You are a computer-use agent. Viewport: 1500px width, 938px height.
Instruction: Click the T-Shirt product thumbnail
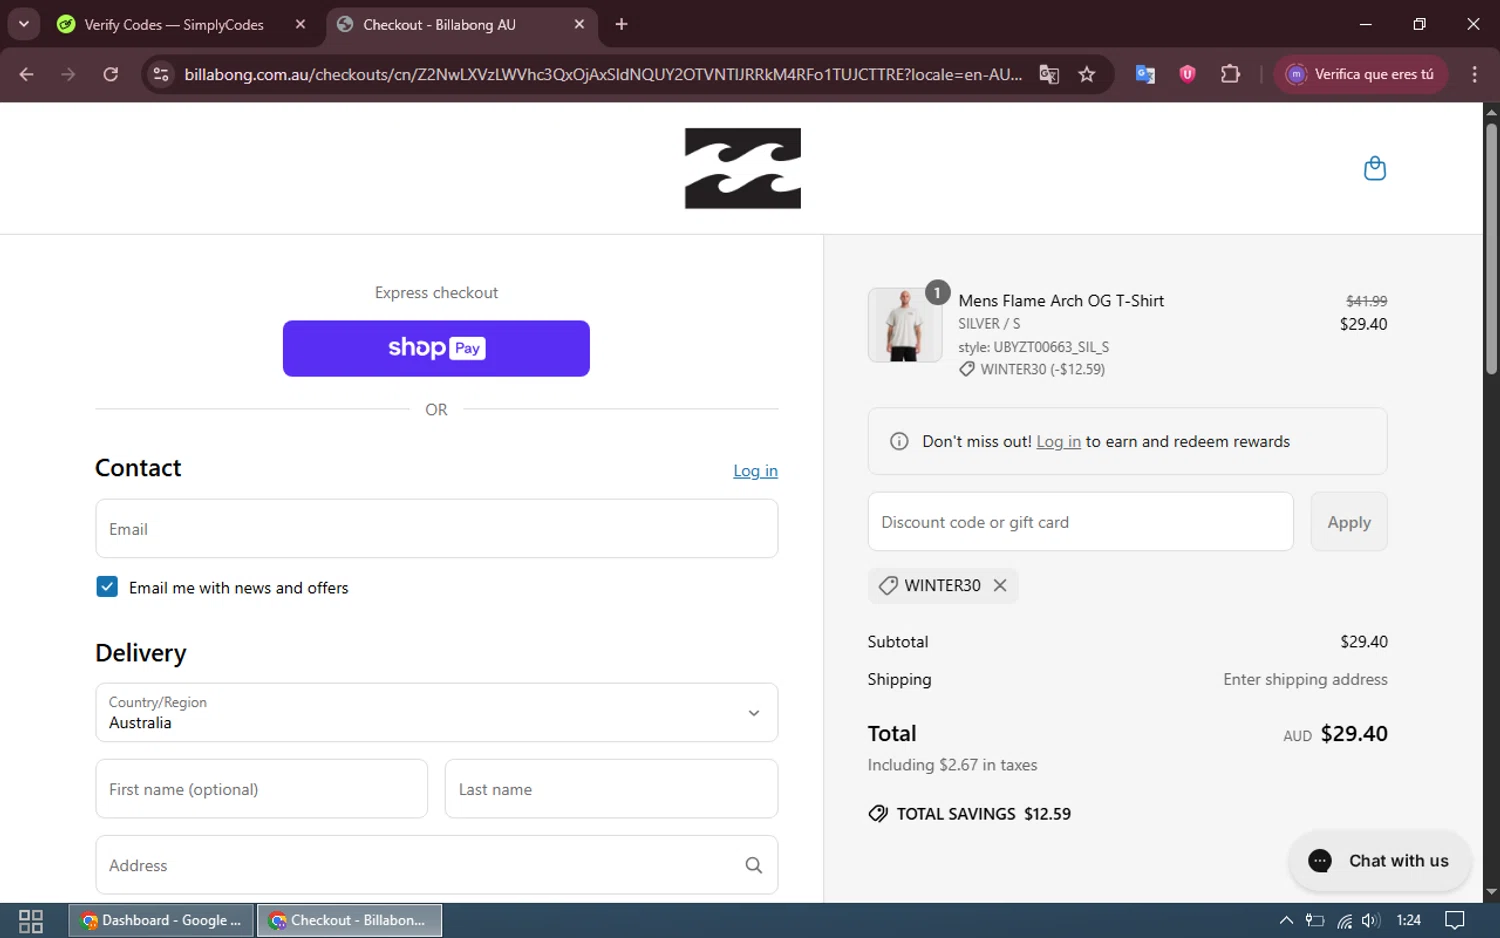(x=904, y=325)
